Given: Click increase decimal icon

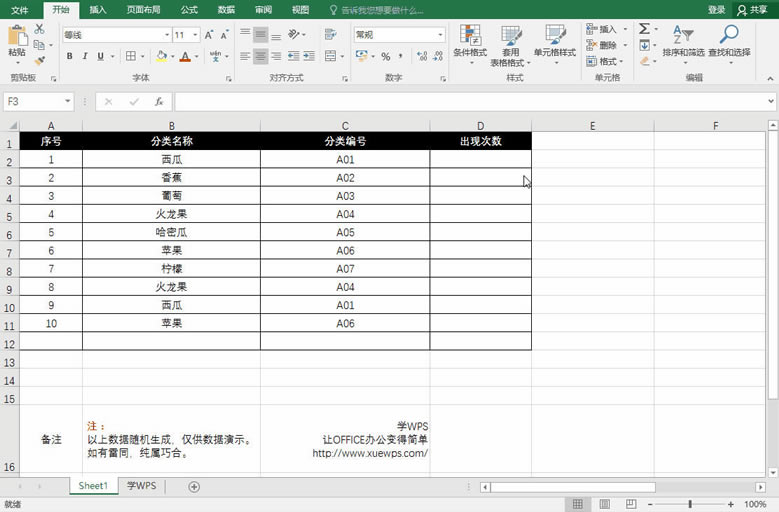Looking at the screenshot, I should pyautogui.click(x=422, y=57).
